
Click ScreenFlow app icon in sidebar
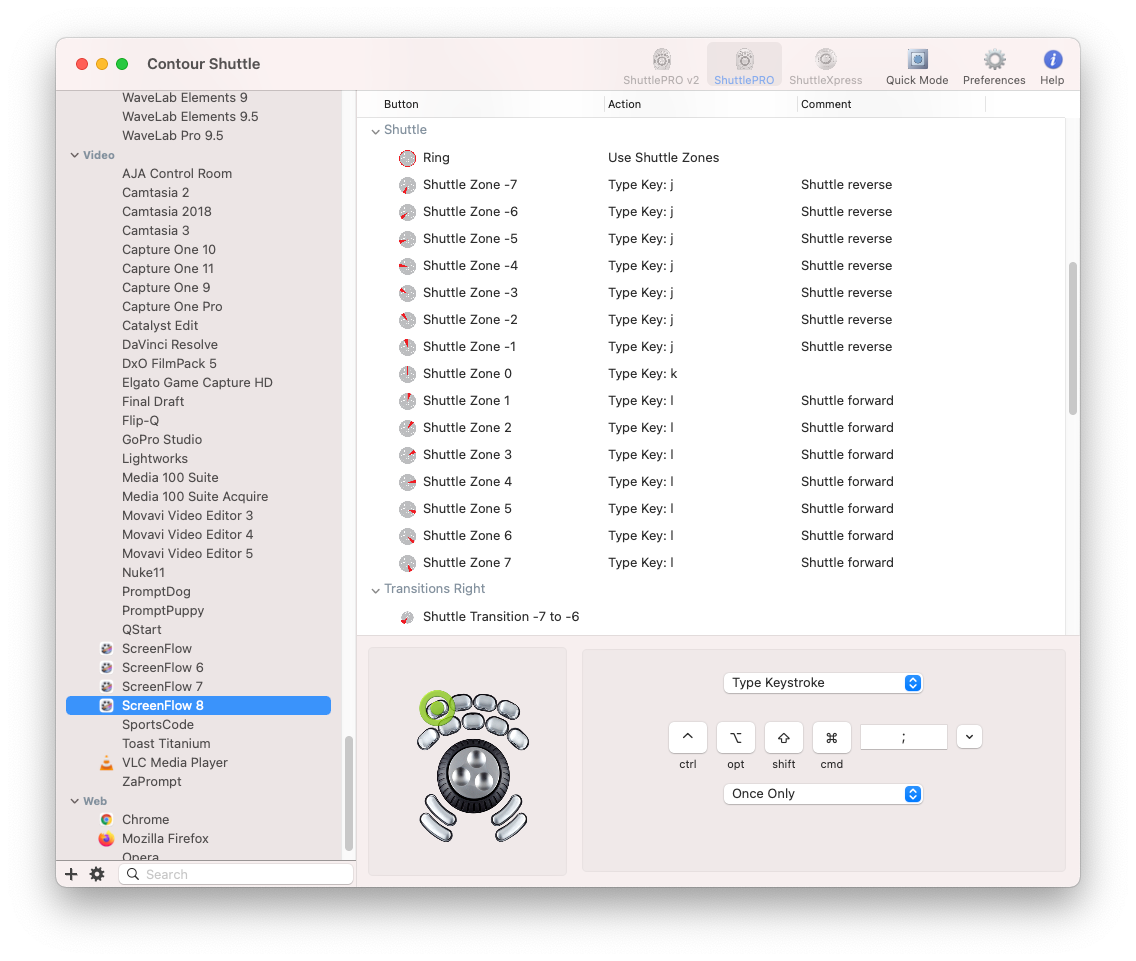pyautogui.click(x=106, y=649)
